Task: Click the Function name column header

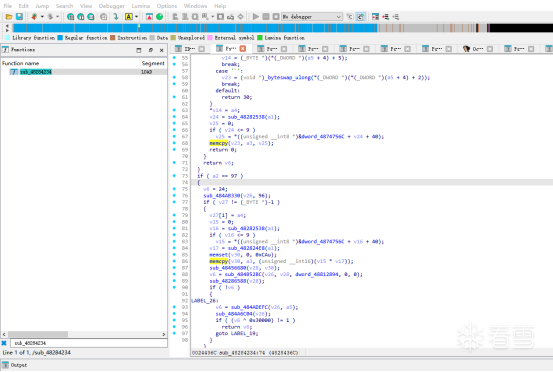Action: tap(70, 63)
